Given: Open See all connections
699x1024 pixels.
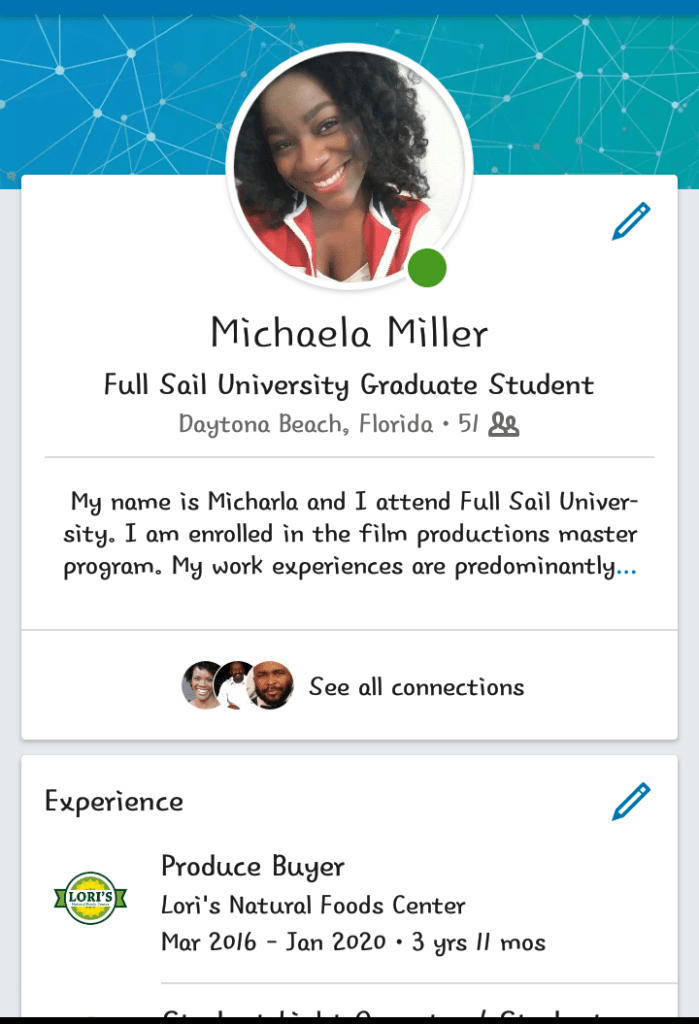Looking at the screenshot, I should [416, 687].
